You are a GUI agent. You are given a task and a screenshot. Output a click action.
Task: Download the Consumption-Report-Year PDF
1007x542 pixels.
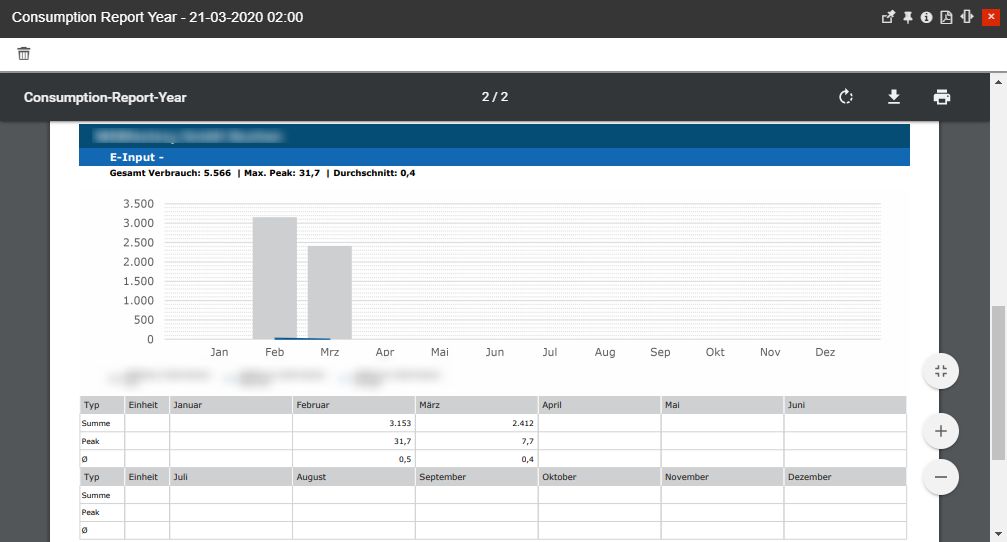[894, 97]
